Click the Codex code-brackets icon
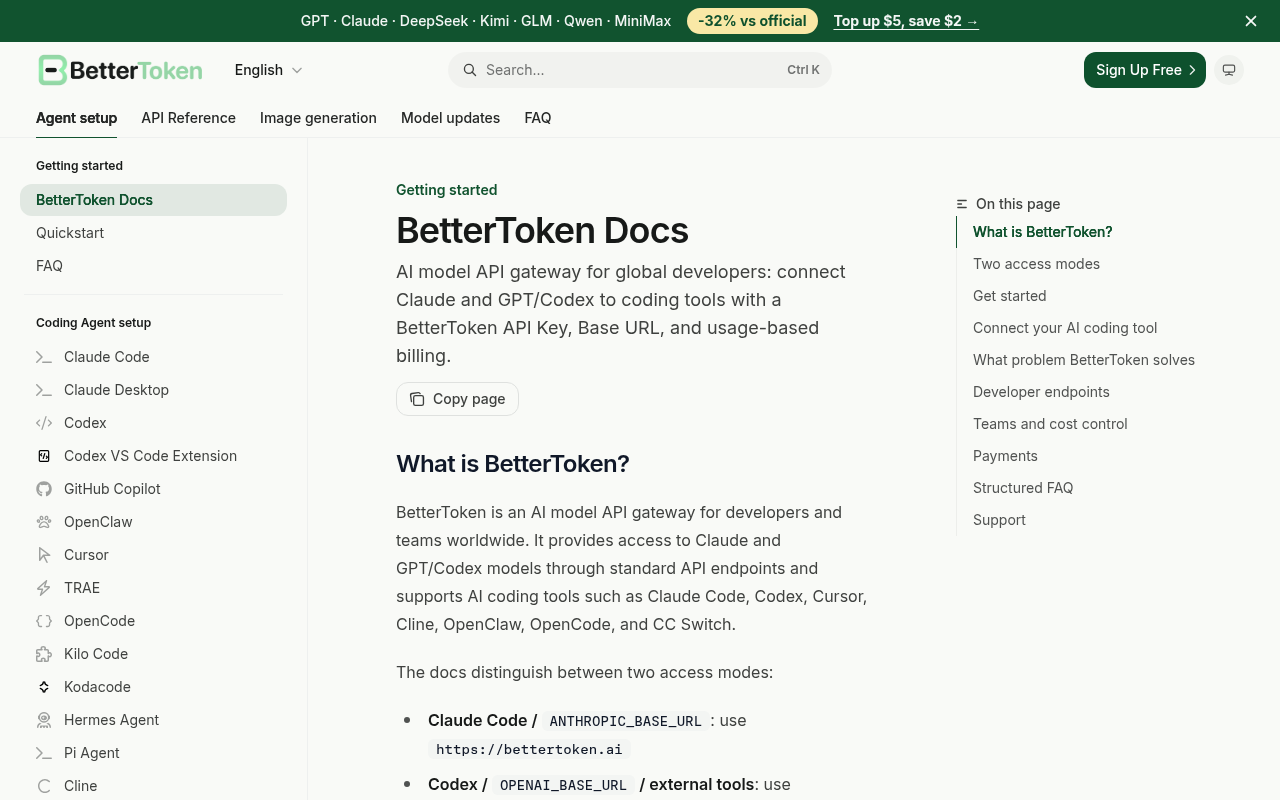1280x800 pixels. point(44,423)
